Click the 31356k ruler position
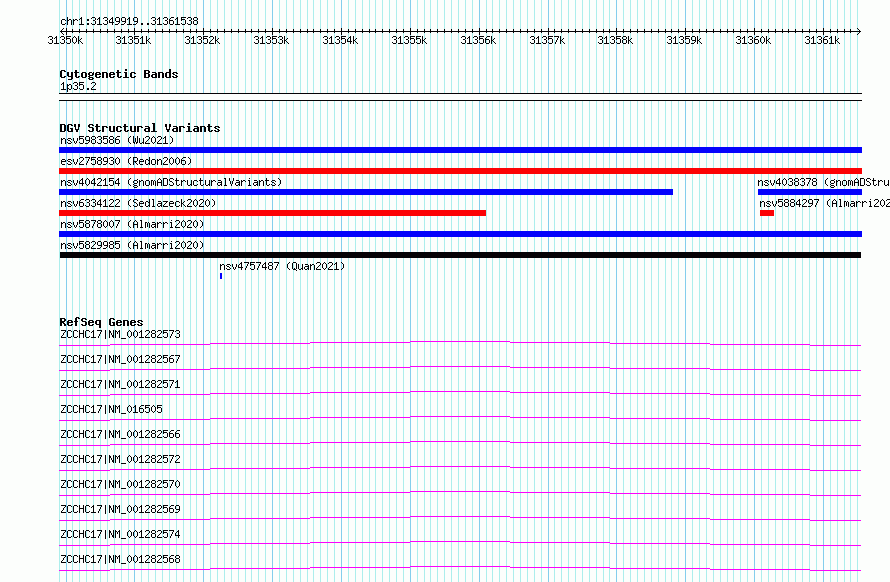The image size is (890, 582). coord(478,40)
